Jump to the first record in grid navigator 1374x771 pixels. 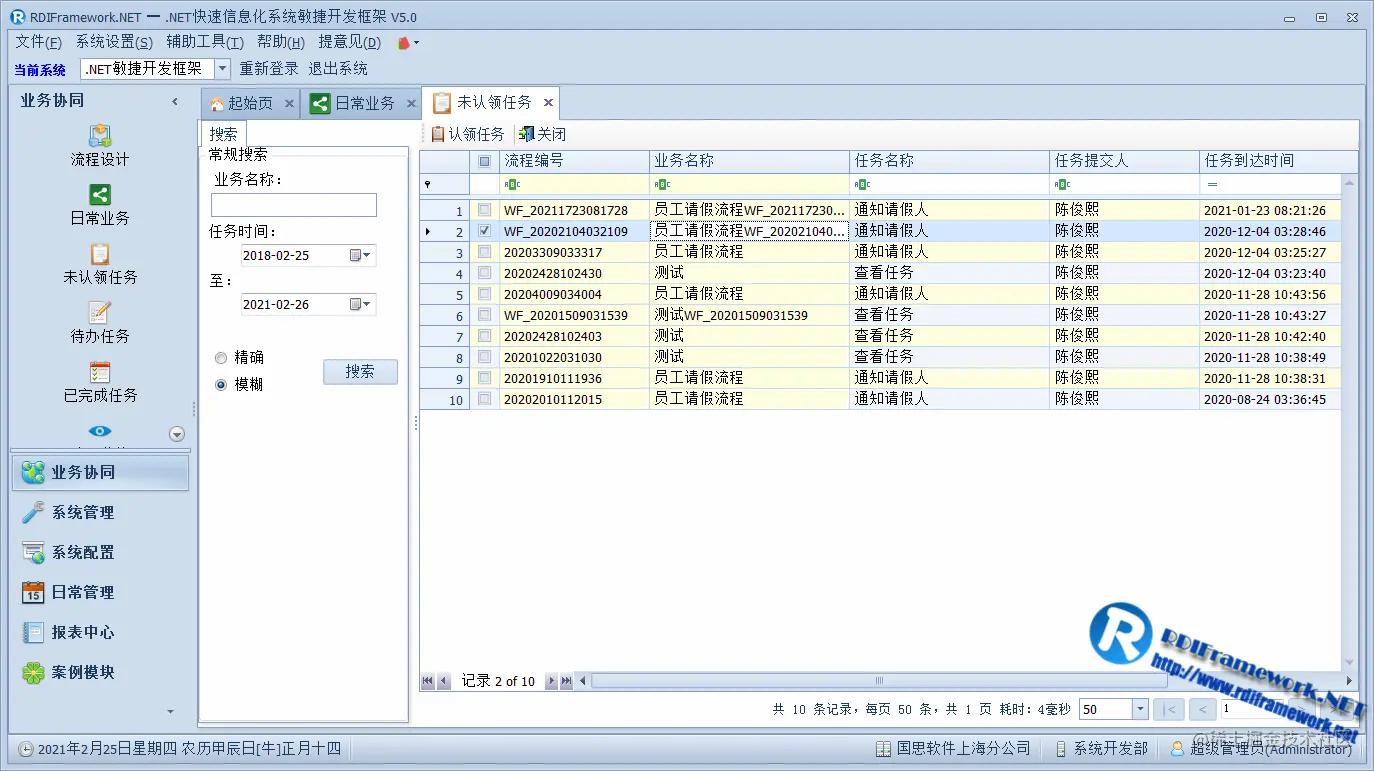[428, 681]
